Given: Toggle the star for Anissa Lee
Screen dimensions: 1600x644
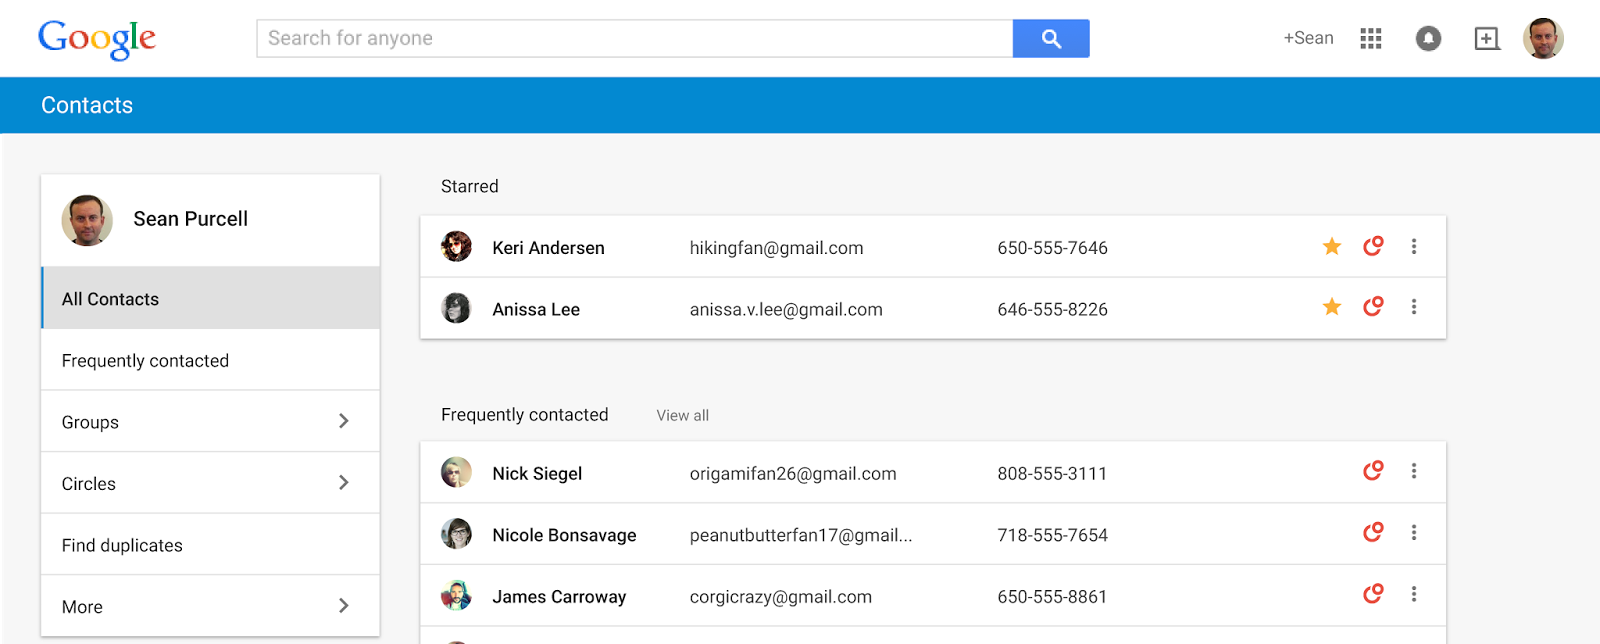Looking at the screenshot, I should 1331,307.
